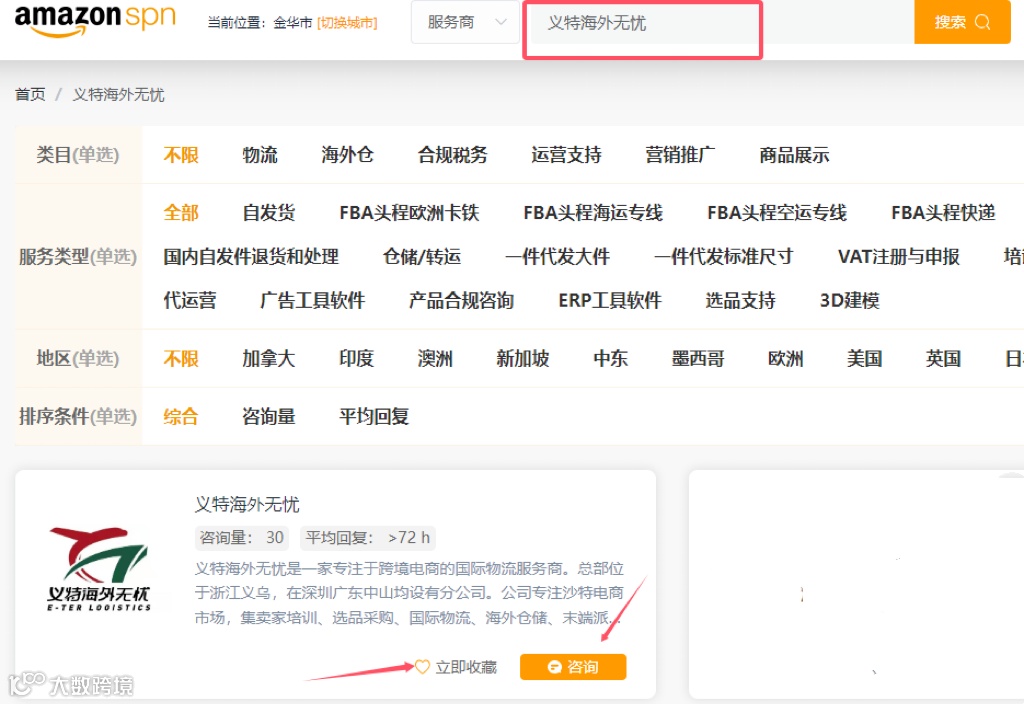The image size is (1024, 704).
Task: Filter region by 美国
Action: [x=865, y=359]
